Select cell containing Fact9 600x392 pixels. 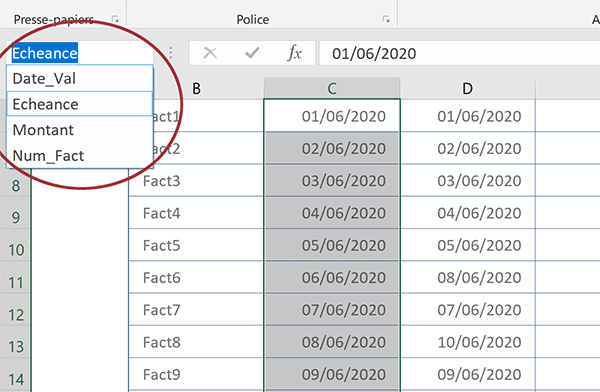click(196, 374)
